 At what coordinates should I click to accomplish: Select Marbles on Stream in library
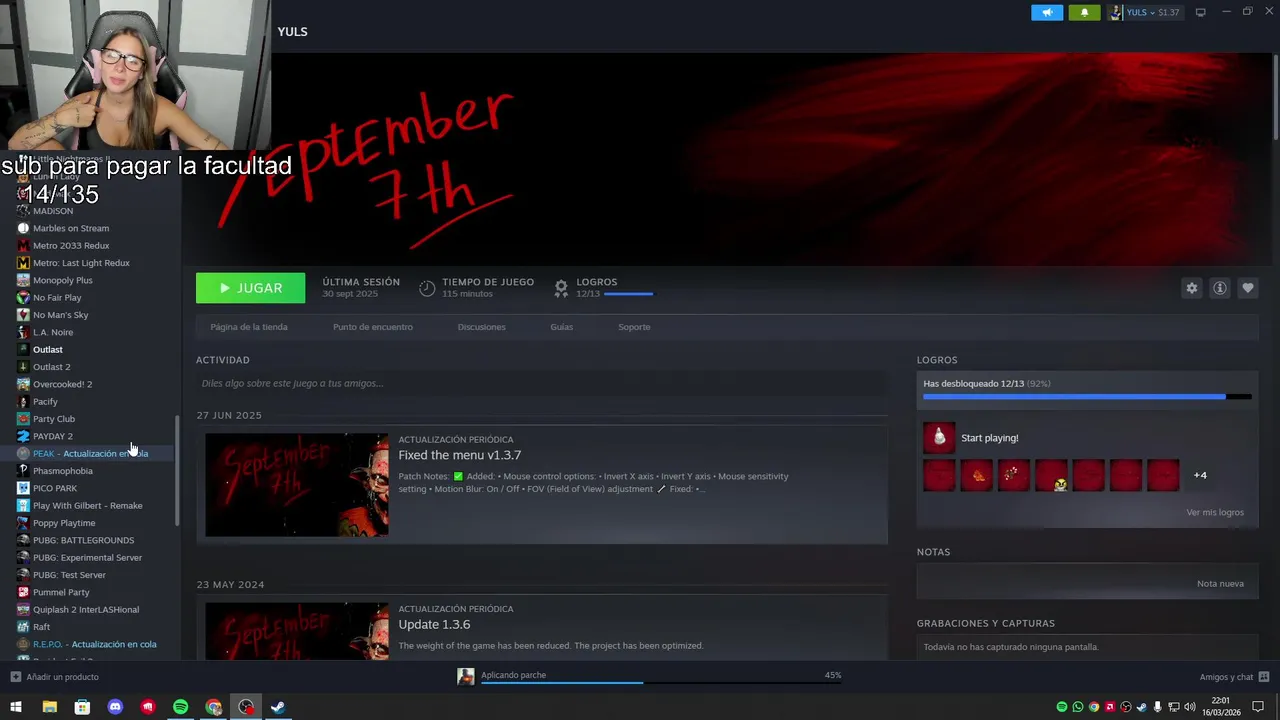click(x=70, y=228)
